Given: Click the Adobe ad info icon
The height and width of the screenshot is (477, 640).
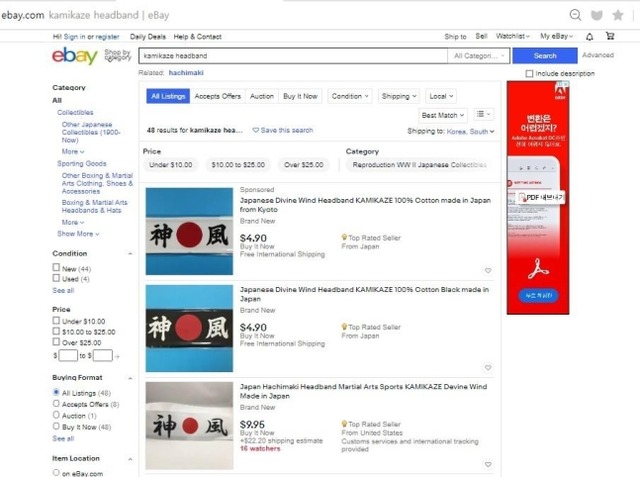Looking at the screenshot, I should [560, 84].
